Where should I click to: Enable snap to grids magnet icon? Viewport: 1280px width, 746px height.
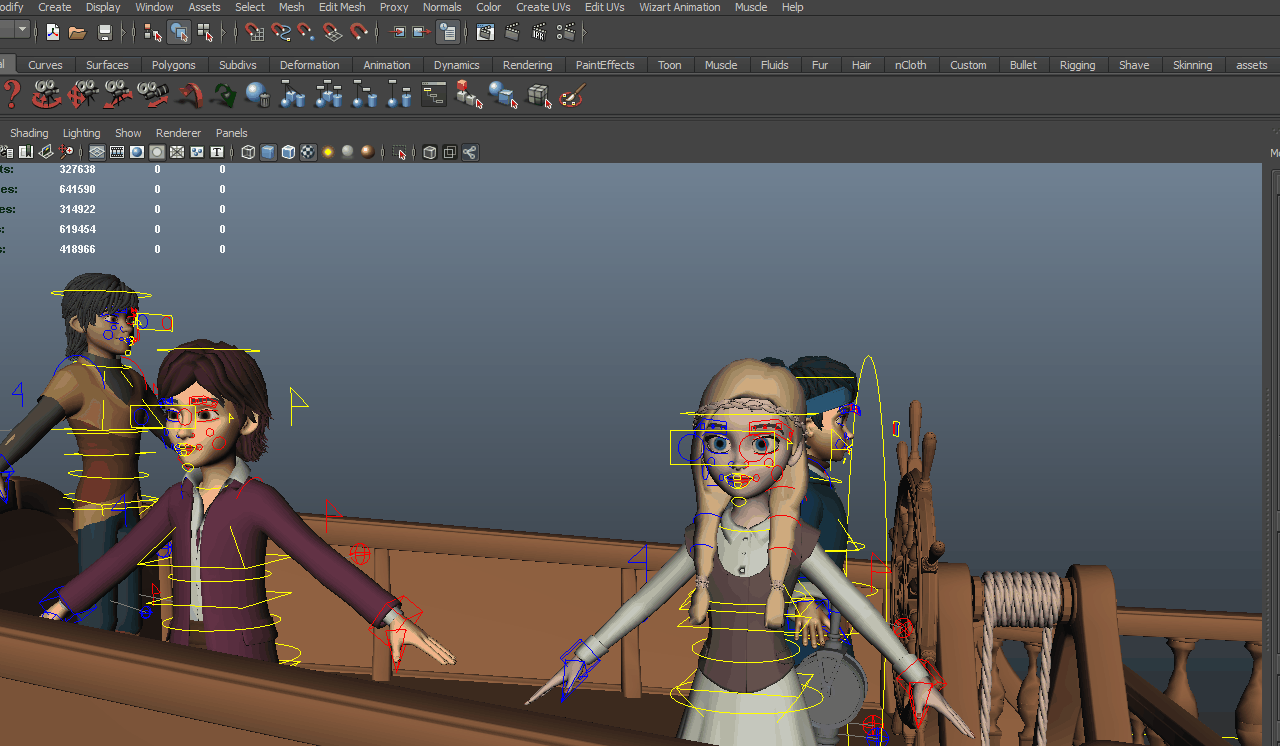[255, 32]
